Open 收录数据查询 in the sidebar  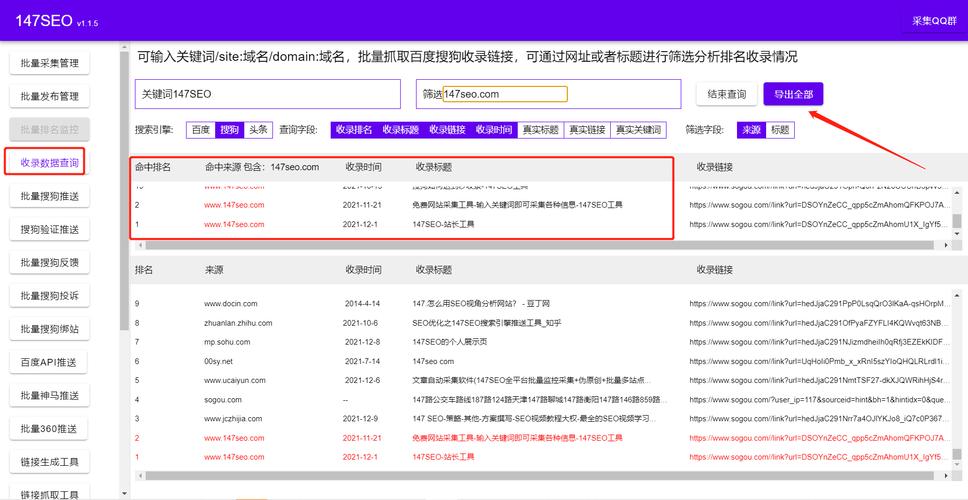click(x=49, y=163)
